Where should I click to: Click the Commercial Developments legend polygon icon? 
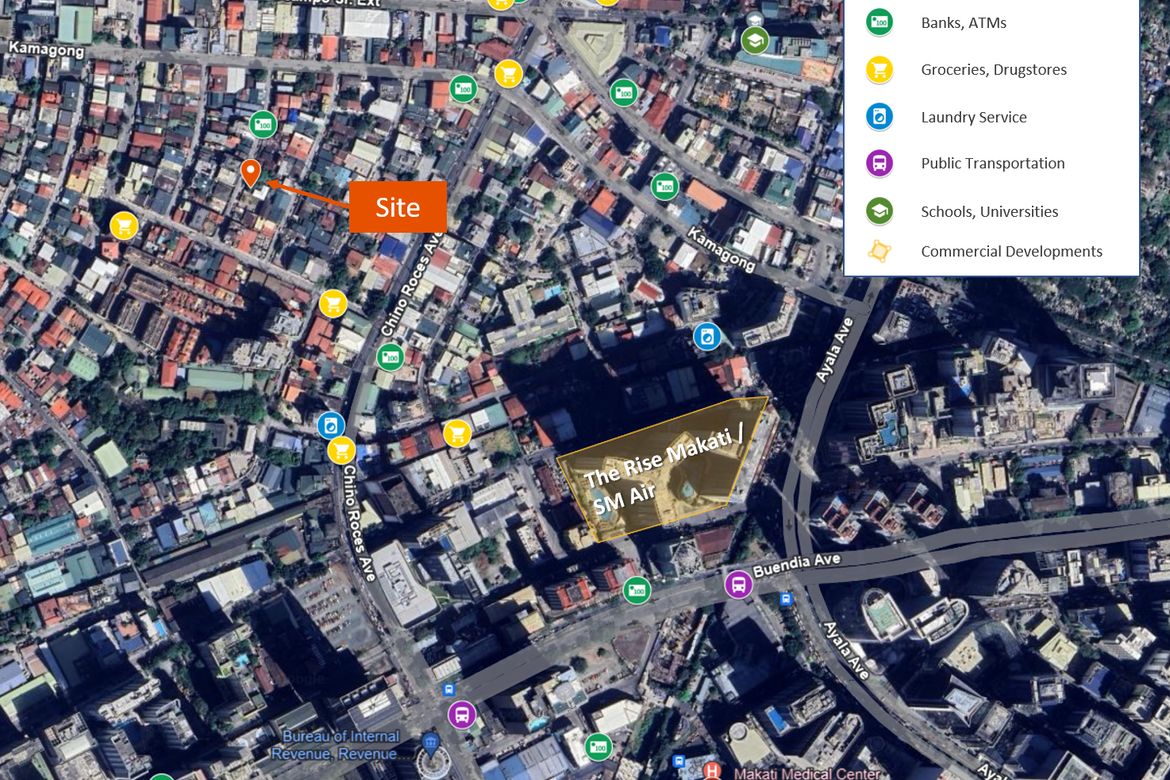coord(880,251)
